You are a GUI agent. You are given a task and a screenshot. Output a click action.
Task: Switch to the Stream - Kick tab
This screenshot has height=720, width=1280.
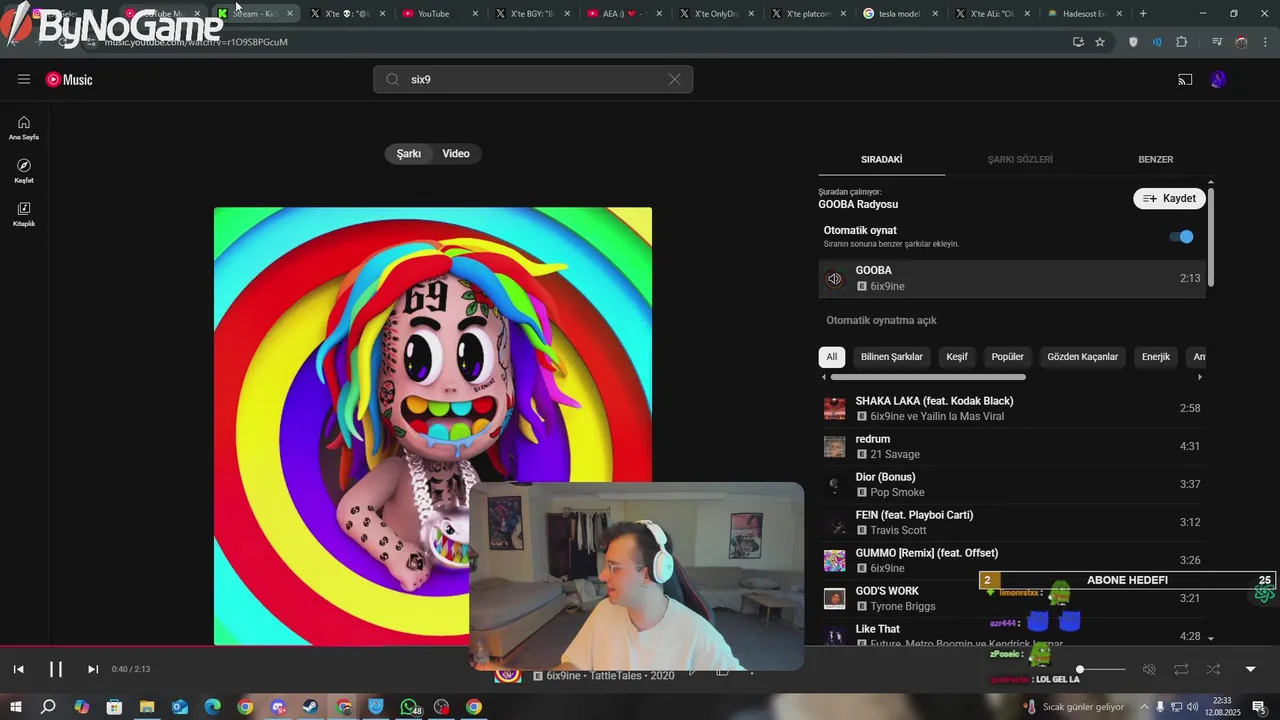click(x=255, y=14)
